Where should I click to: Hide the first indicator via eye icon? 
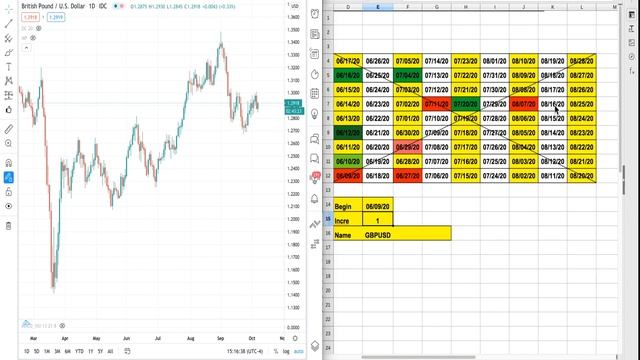[39, 28]
